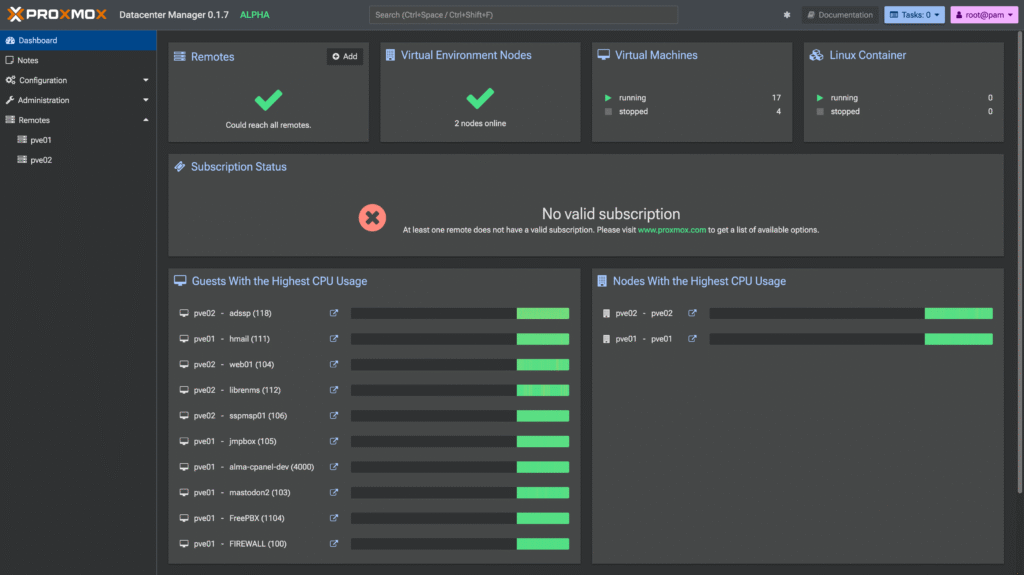
Task: Open external link for pve02 node
Action: point(692,313)
